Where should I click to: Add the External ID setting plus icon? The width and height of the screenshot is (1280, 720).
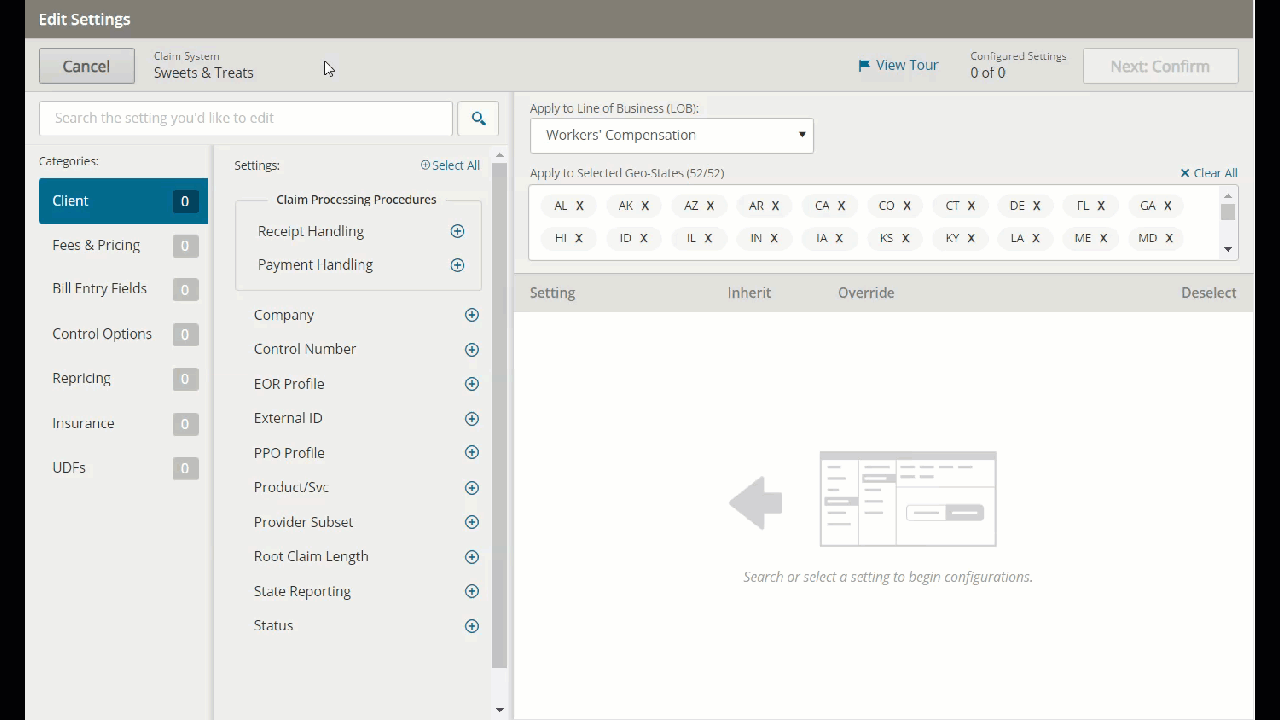point(472,419)
